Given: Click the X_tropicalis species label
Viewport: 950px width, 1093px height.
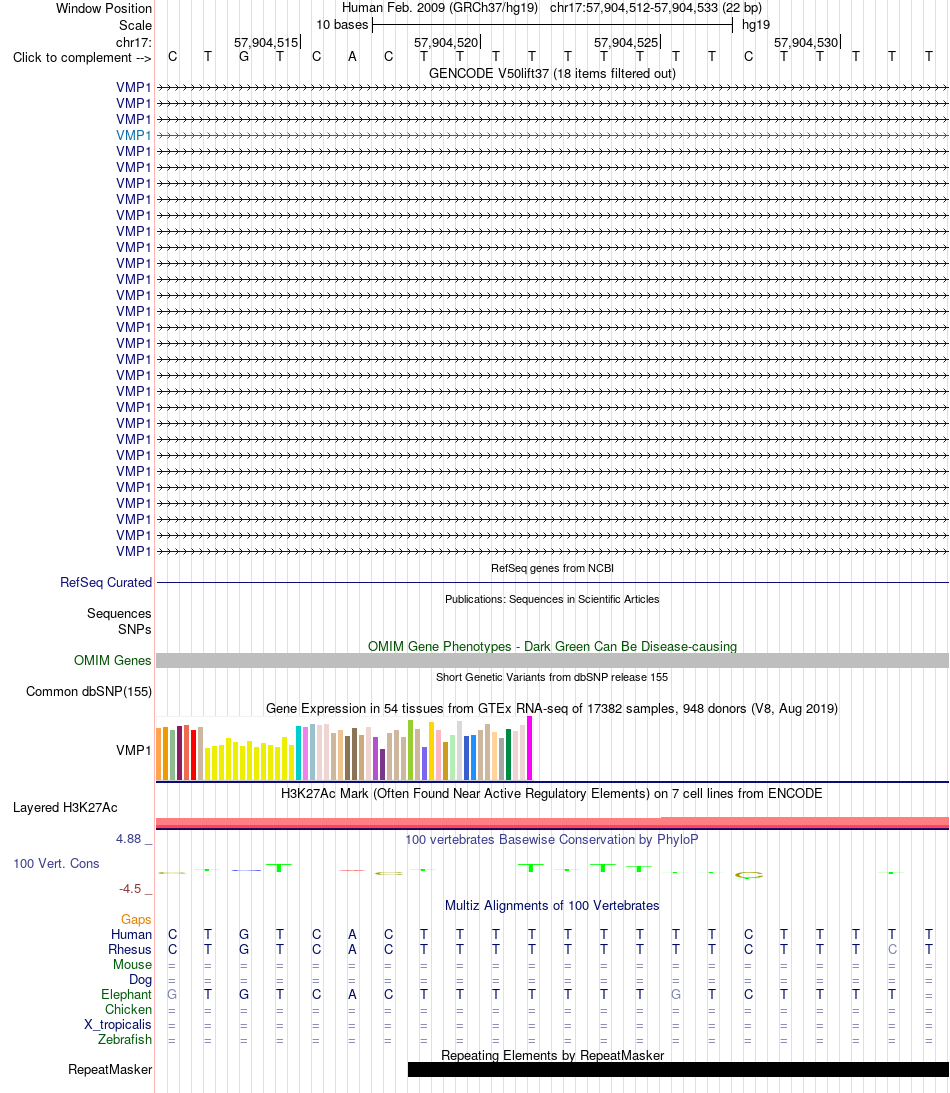Looking at the screenshot, I should 118,1024.
